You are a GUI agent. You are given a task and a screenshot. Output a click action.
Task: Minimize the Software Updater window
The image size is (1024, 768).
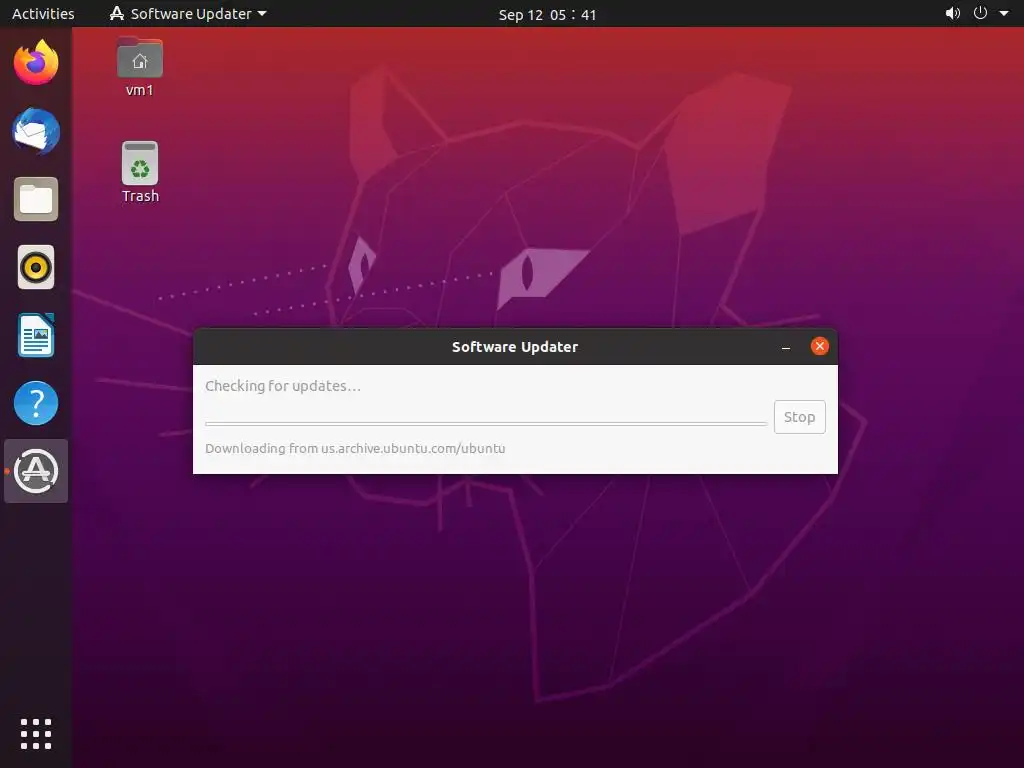786,347
